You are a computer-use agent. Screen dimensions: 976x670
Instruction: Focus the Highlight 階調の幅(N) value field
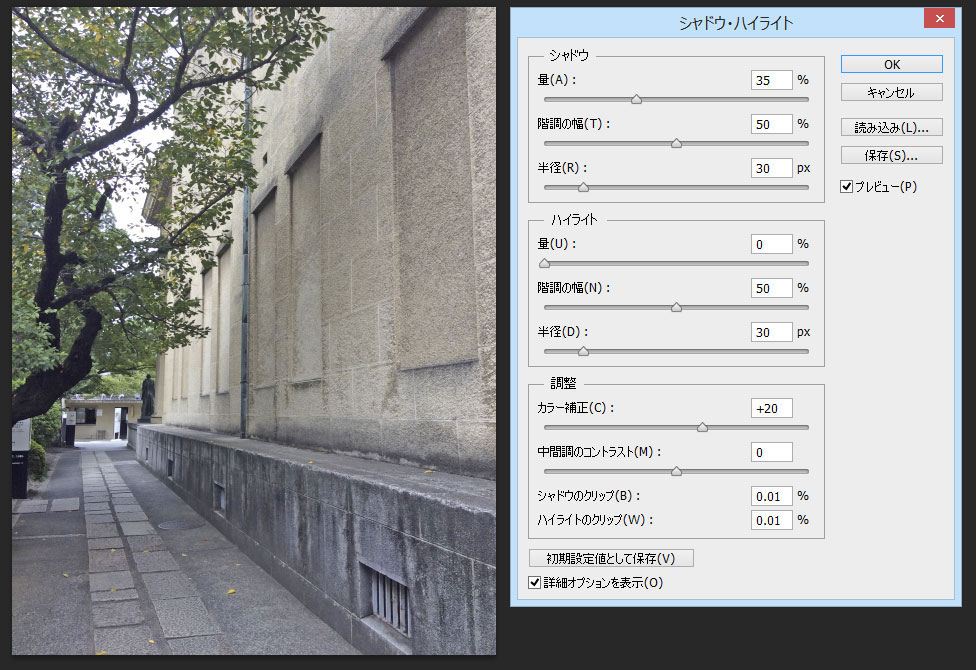(x=772, y=288)
